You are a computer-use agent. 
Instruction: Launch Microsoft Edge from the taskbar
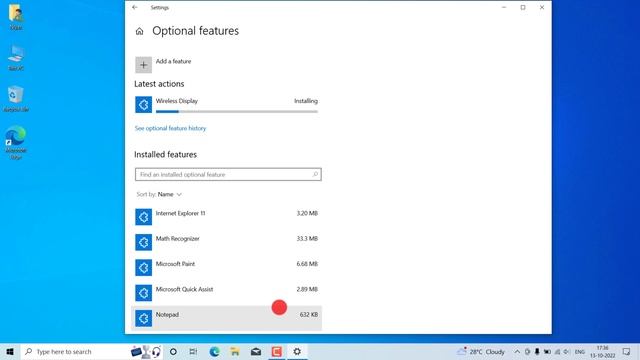point(214,351)
